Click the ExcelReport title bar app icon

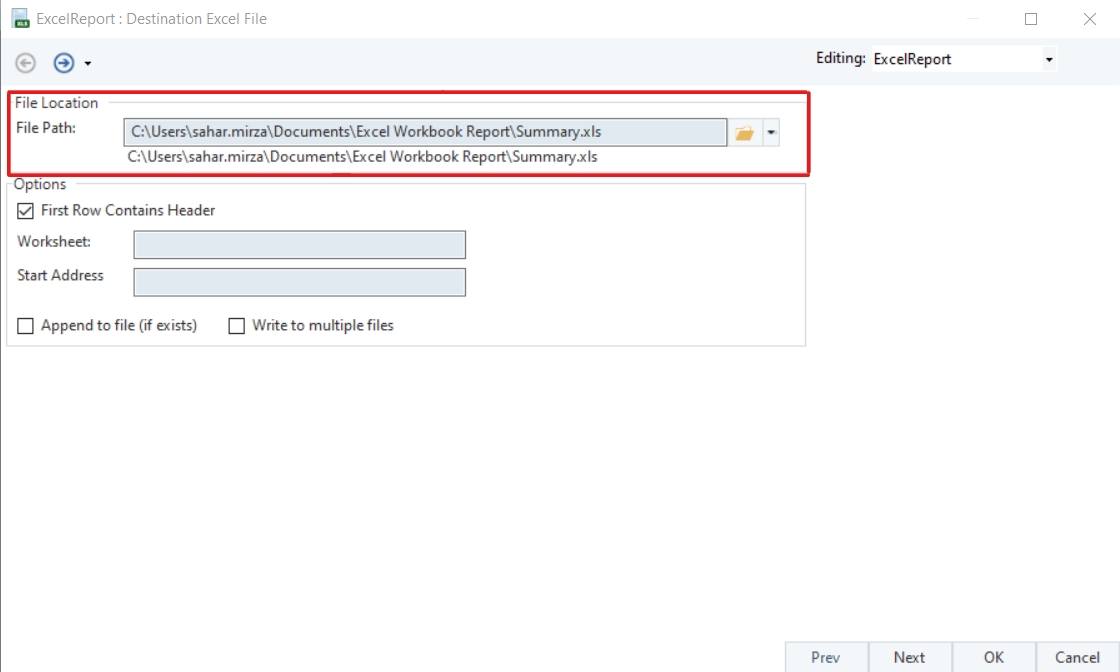20,19
